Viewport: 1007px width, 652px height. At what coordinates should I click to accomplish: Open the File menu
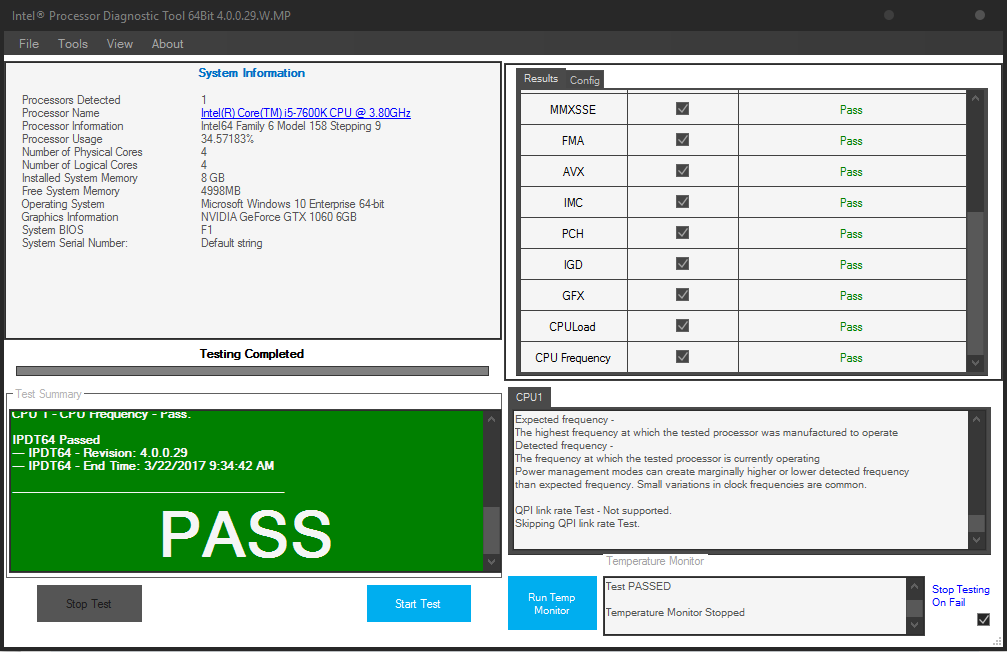[29, 44]
